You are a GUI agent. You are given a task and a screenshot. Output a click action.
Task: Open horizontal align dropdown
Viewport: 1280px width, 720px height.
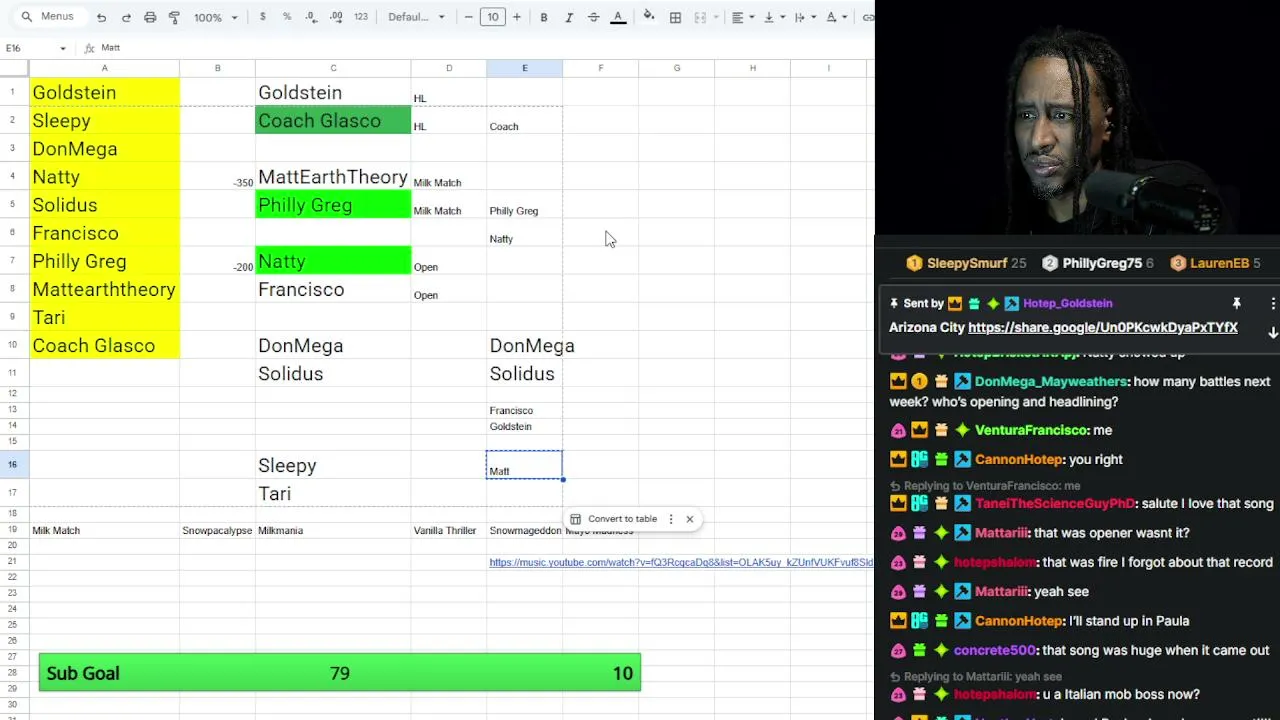(x=741, y=17)
